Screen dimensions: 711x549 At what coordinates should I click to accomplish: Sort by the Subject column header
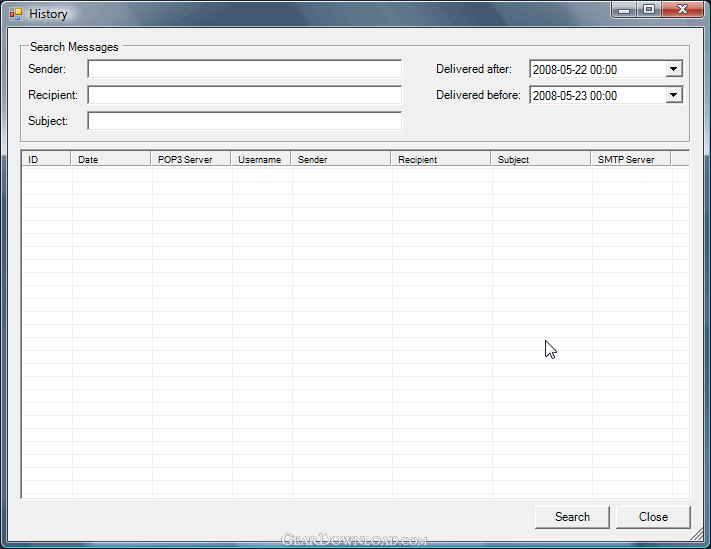pyautogui.click(x=541, y=159)
